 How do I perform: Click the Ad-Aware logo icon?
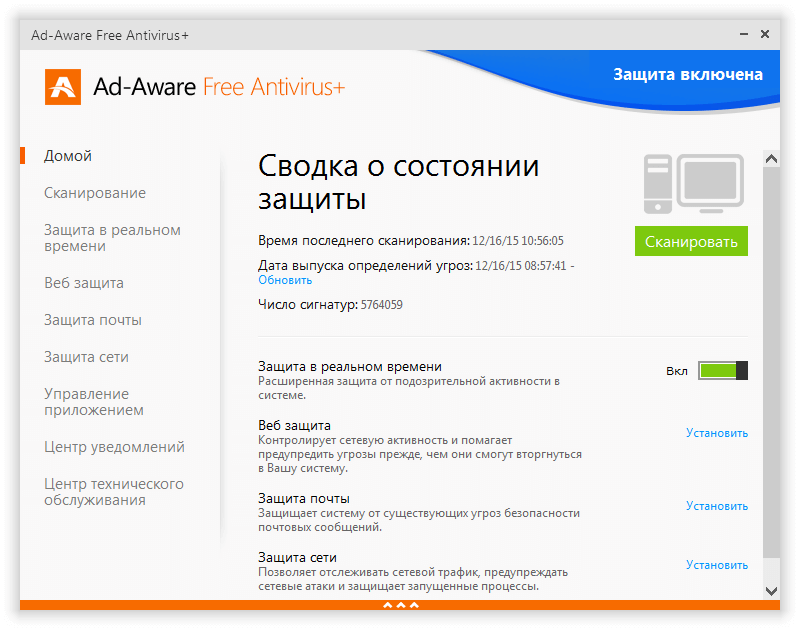pos(62,87)
